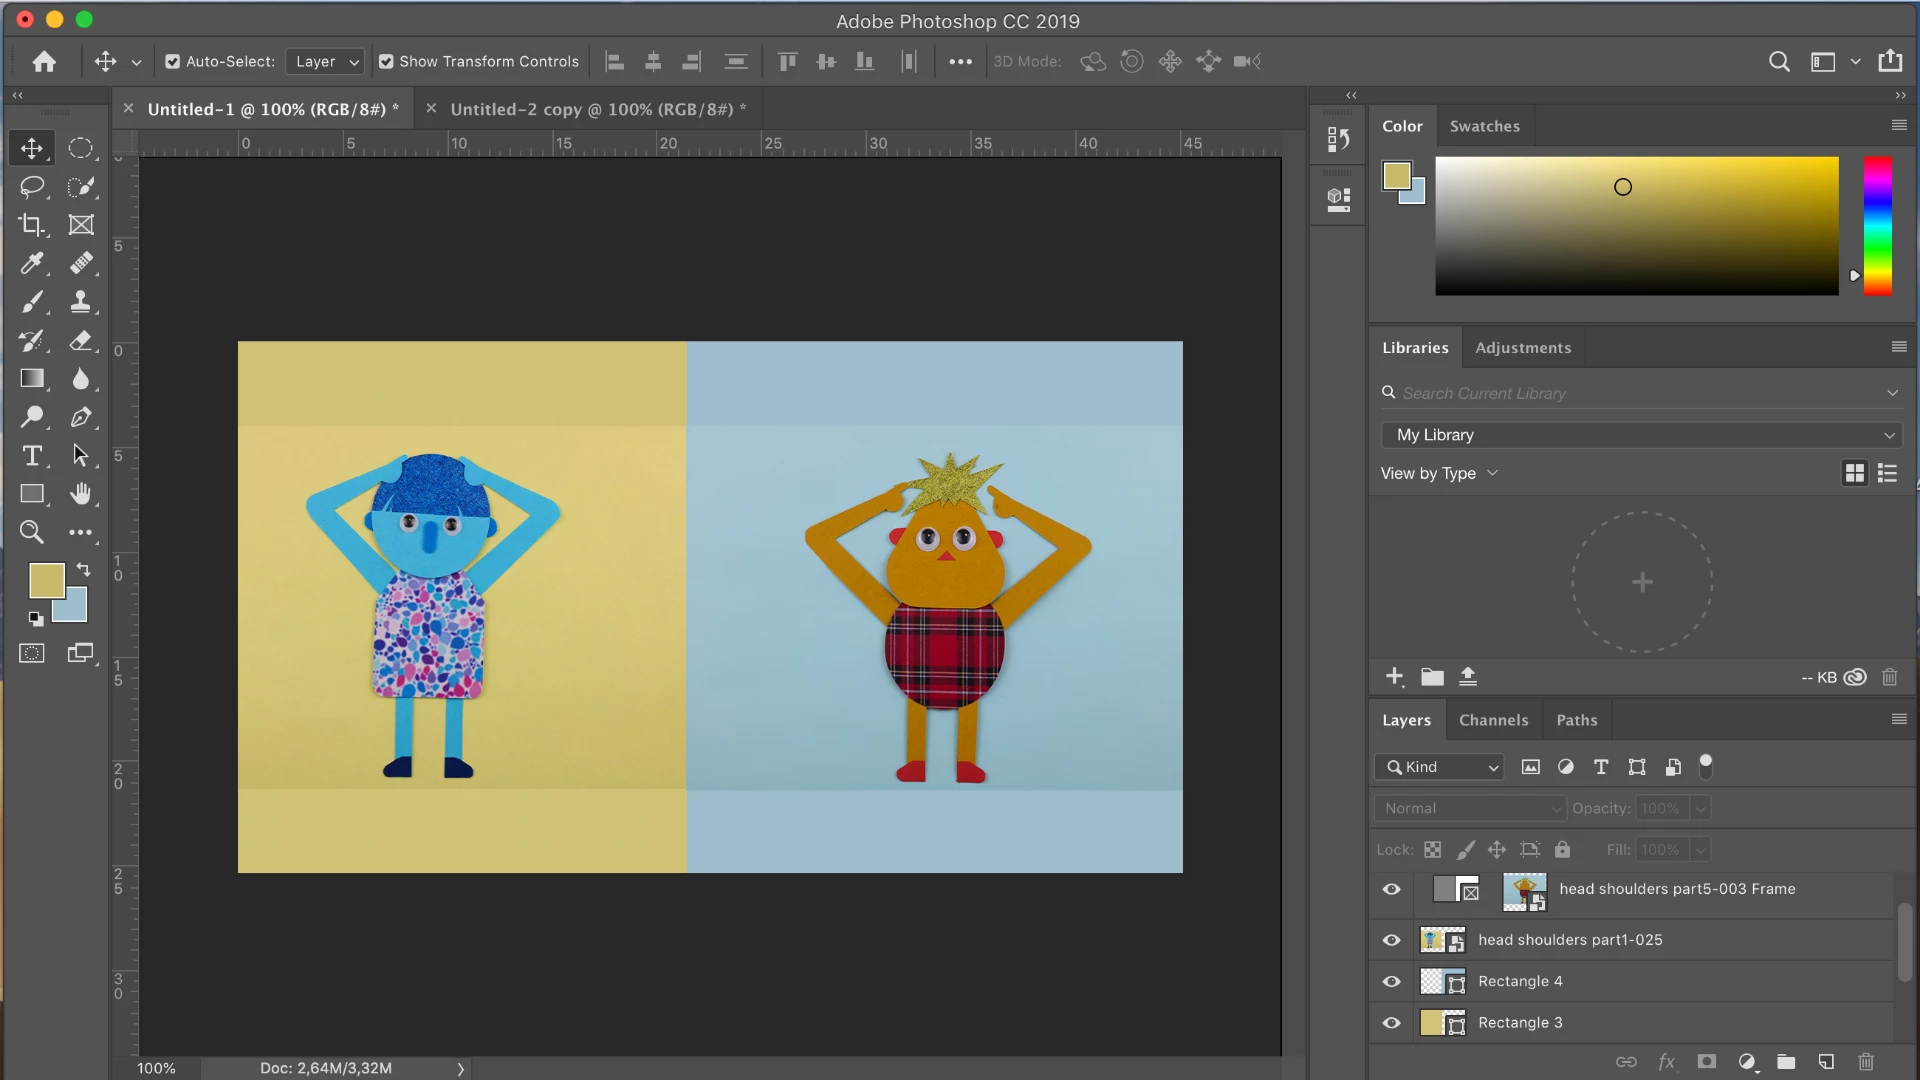Uncheck the Auto-Select checkbox
1920x1080 pixels.
[173, 62]
